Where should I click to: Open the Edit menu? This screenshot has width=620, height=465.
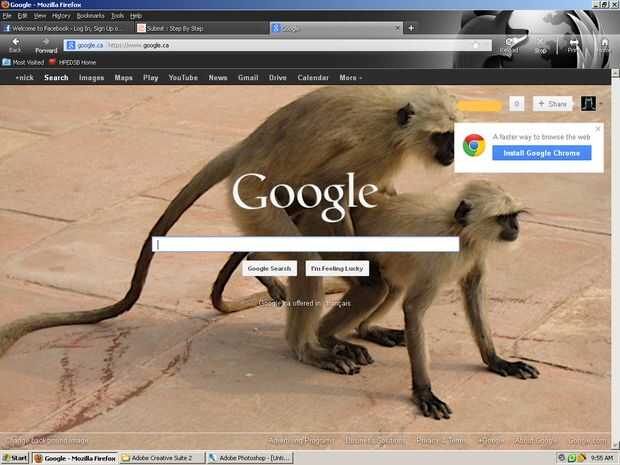point(22,16)
